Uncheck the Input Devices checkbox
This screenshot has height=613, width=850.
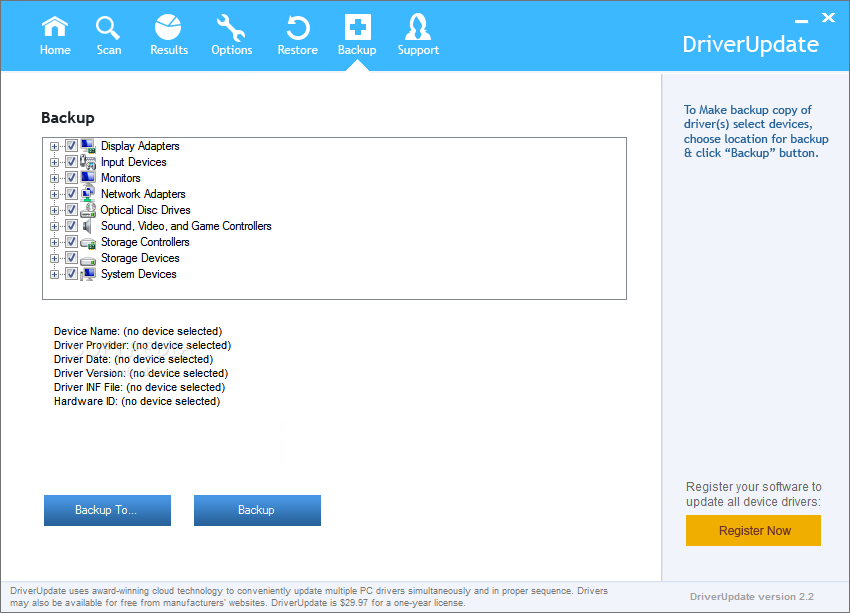coord(71,162)
